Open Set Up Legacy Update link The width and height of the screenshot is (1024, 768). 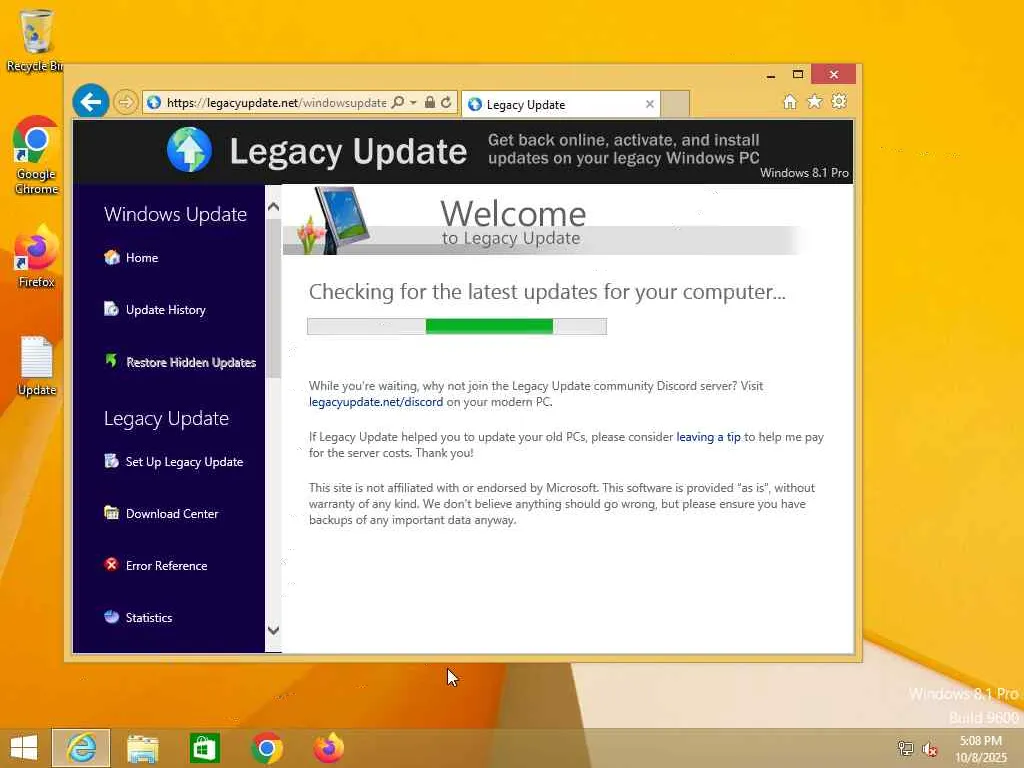[x=184, y=462]
